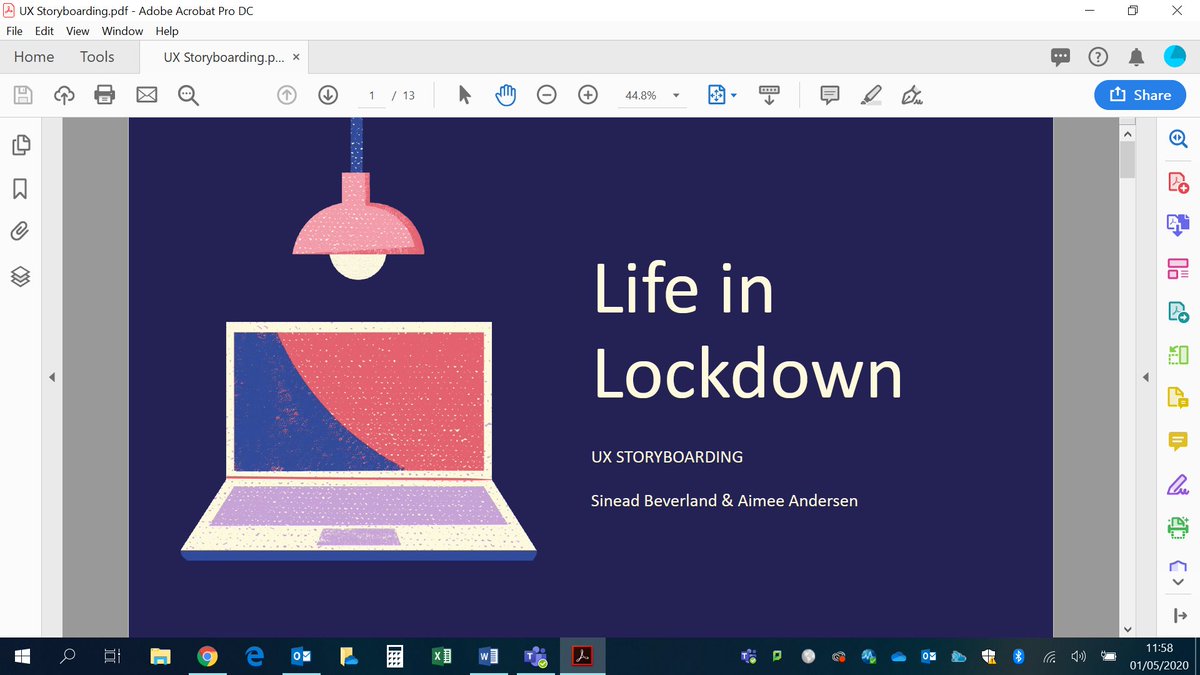
Task: Show more tools chevron in right pane
Action: pos(1178,583)
